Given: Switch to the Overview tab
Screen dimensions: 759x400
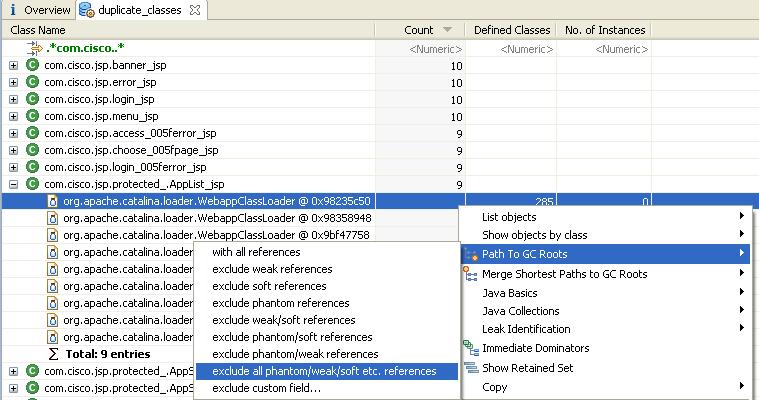Looking at the screenshot, I should [x=46, y=10].
